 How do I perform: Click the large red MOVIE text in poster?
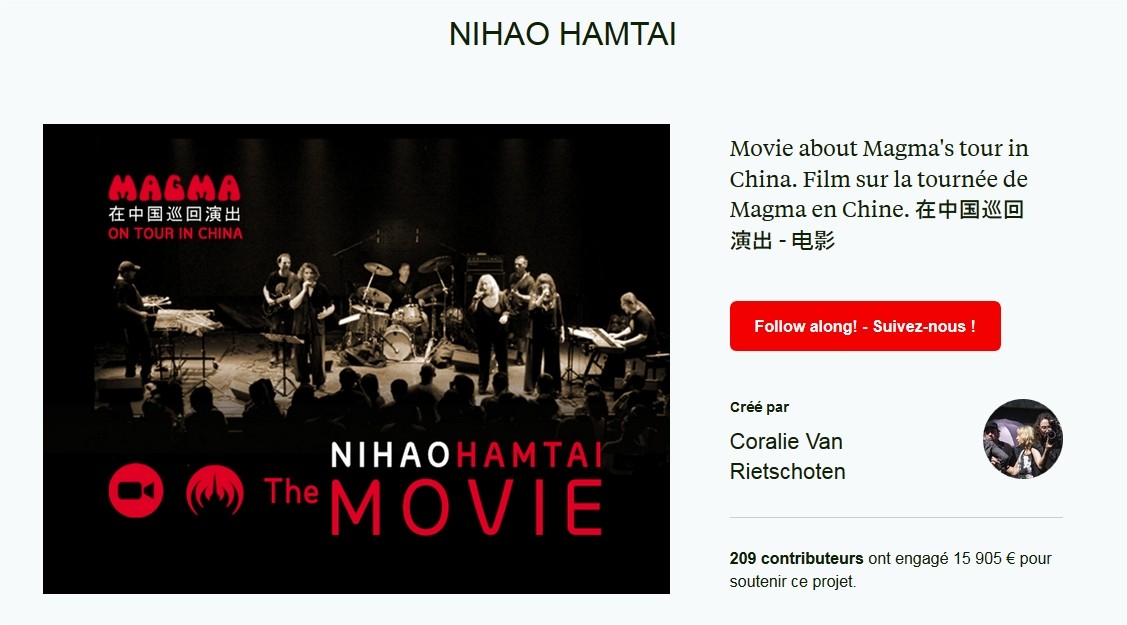(x=466, y=508)
